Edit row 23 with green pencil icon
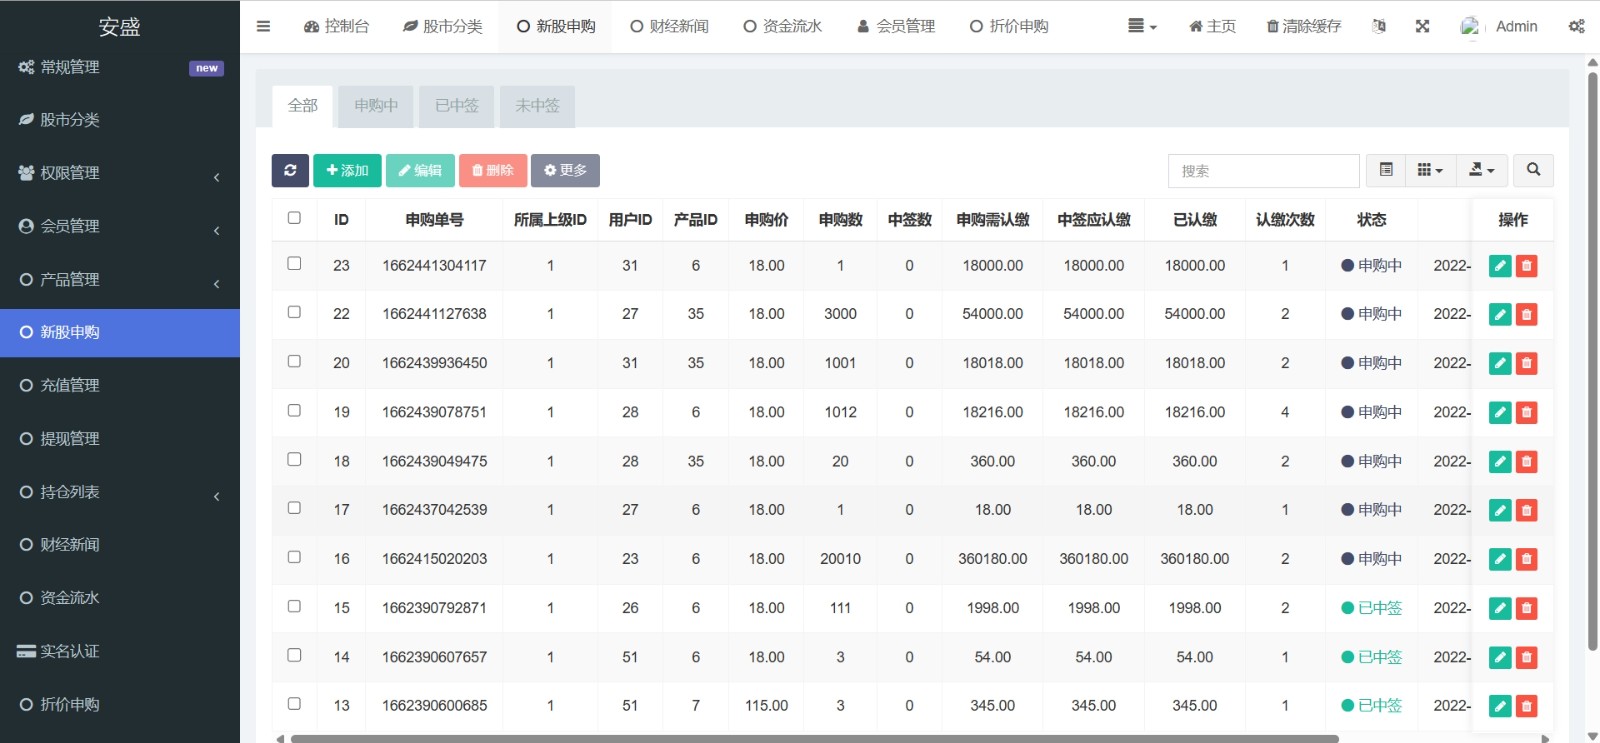This screenshot has height=743, width=1600. tap(1499, 266)
